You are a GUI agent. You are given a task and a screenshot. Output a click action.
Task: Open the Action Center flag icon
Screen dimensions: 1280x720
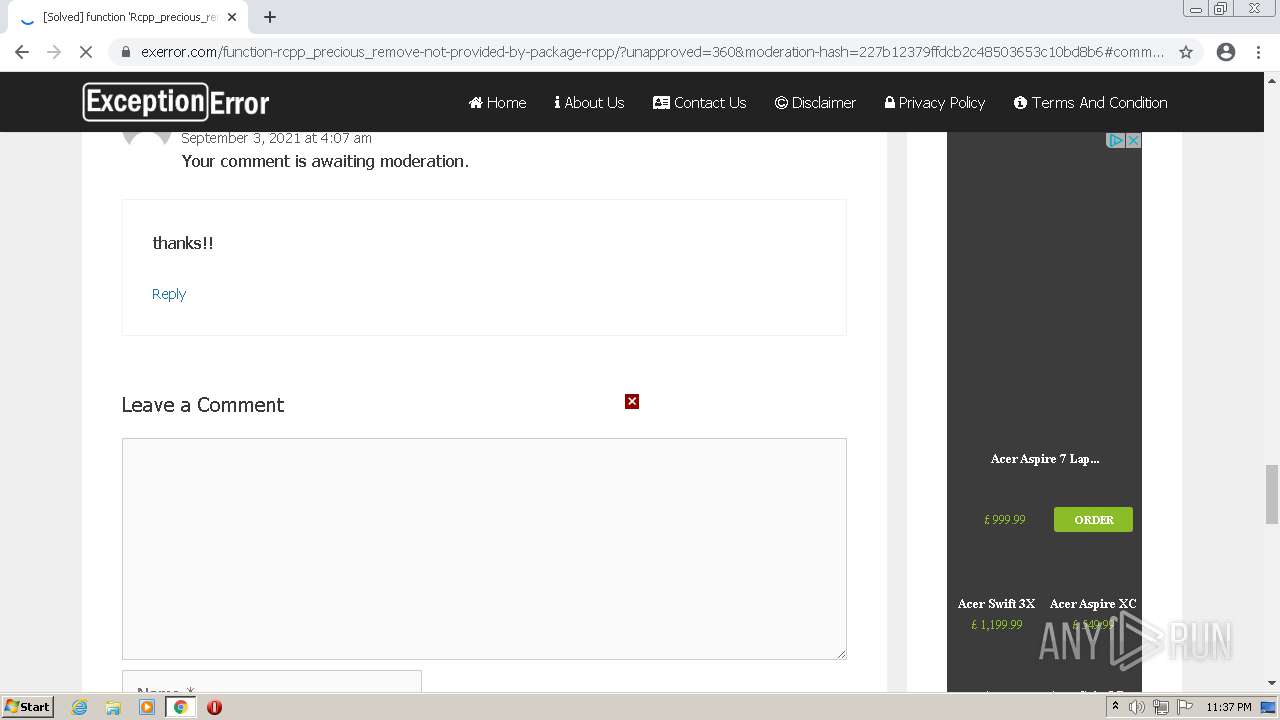click(1185, 707)
